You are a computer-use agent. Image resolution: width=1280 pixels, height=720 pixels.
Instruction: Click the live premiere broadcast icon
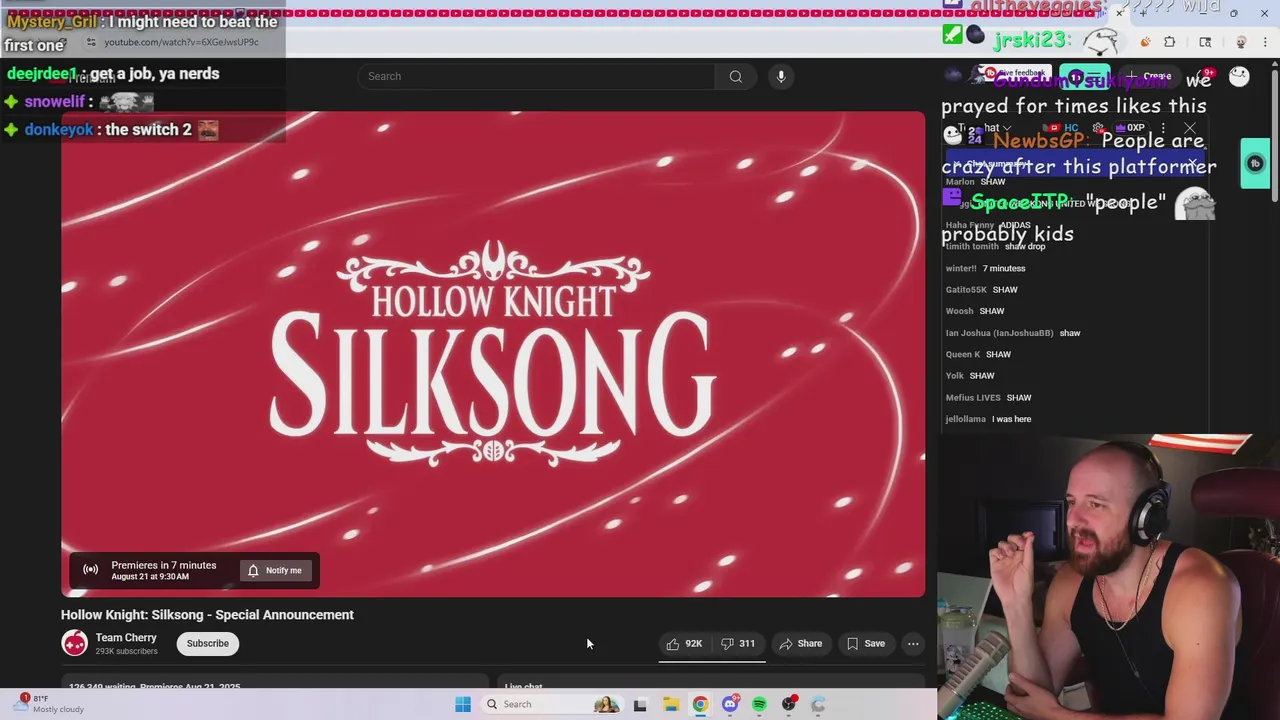pos(90,570)
